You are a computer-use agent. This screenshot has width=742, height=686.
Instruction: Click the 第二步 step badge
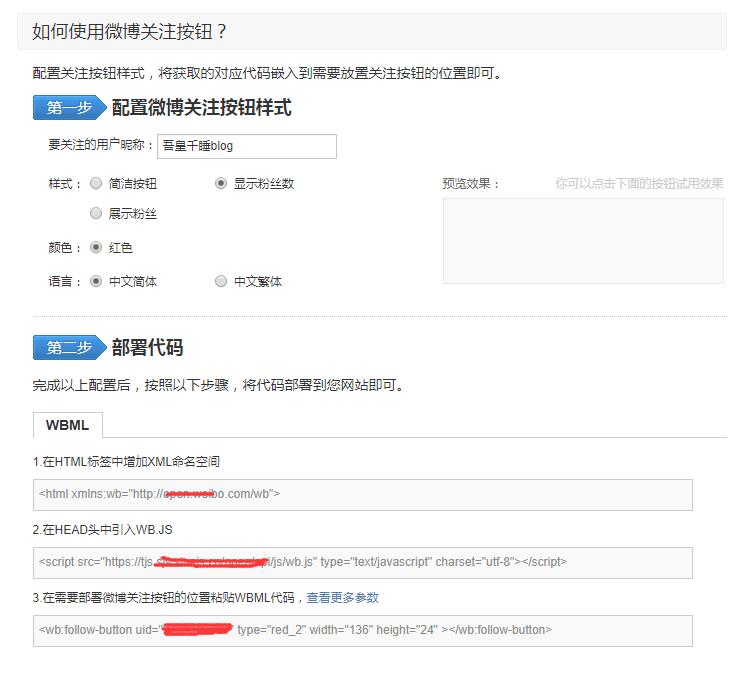point(68,348)
